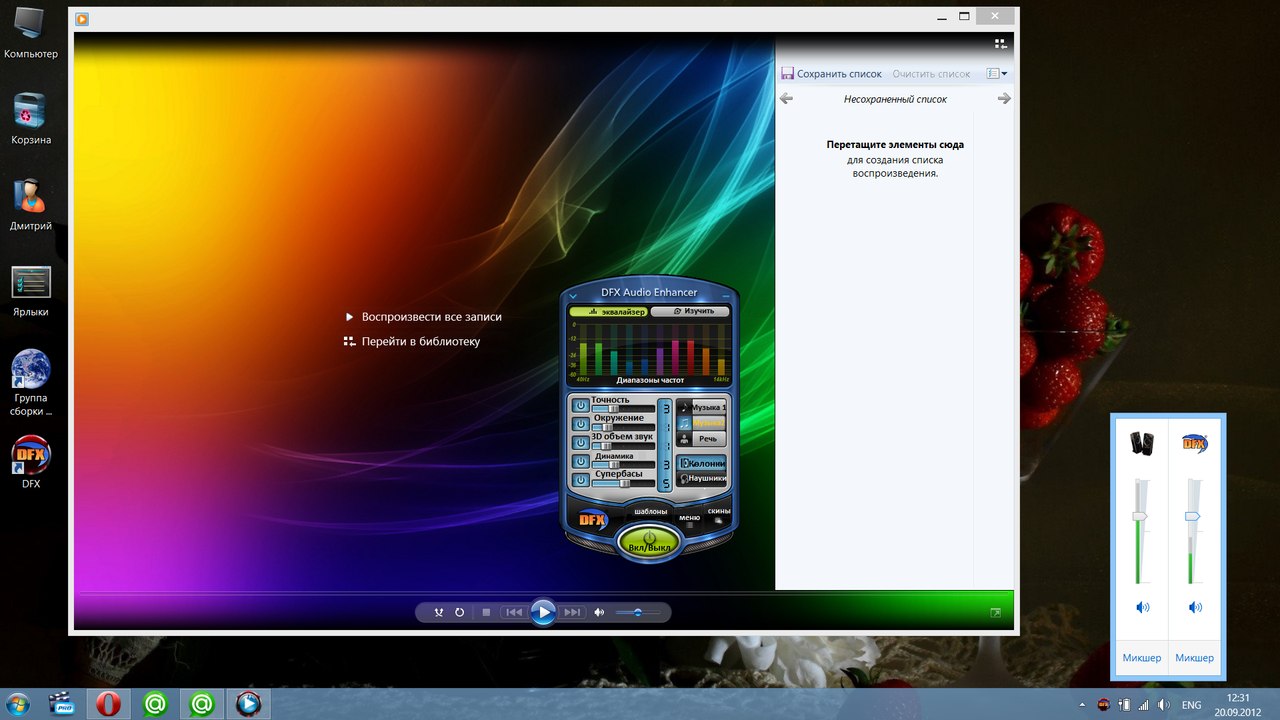The height and width of the screenshot is (720, 1280).
Task: Switch to Now Playing mode icon
Action: [995, 612]
